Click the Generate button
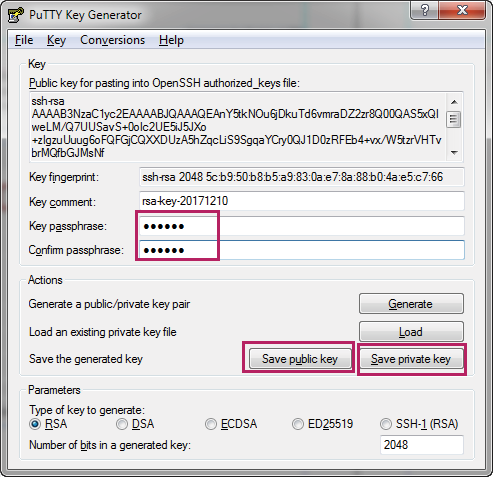The width and height of the screenshot is (493, 477). coord(411,304)
